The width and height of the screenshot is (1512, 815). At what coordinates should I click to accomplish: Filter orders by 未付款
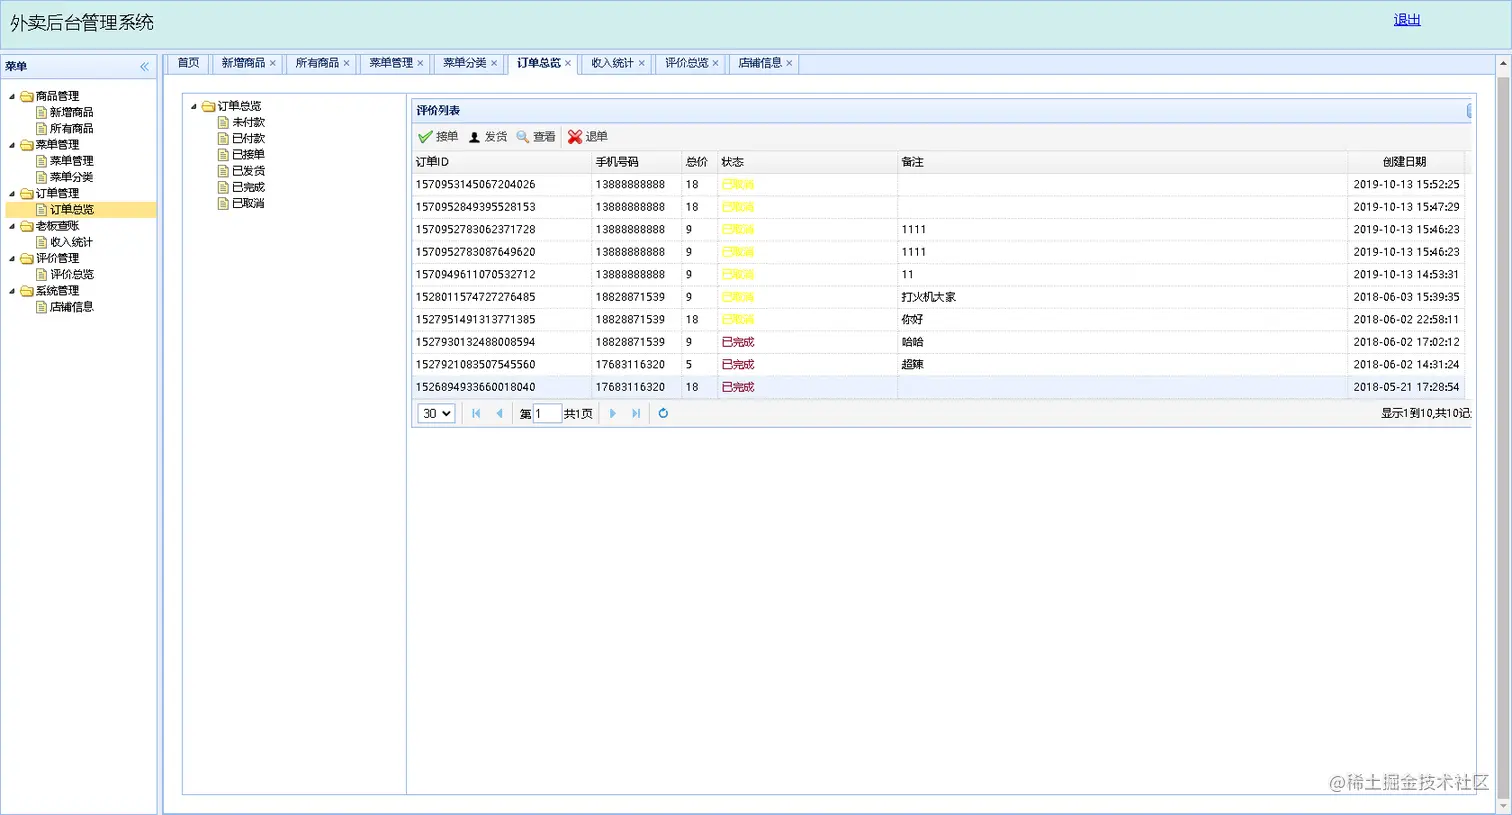(248, 122)
